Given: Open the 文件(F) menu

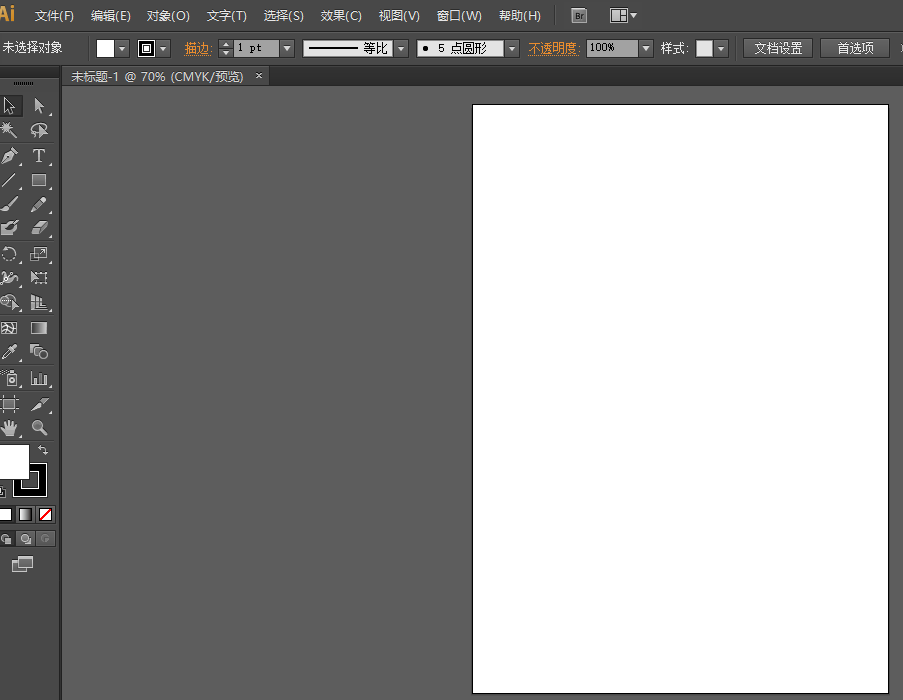Looking at the screenshot, I should pos(54,16).
